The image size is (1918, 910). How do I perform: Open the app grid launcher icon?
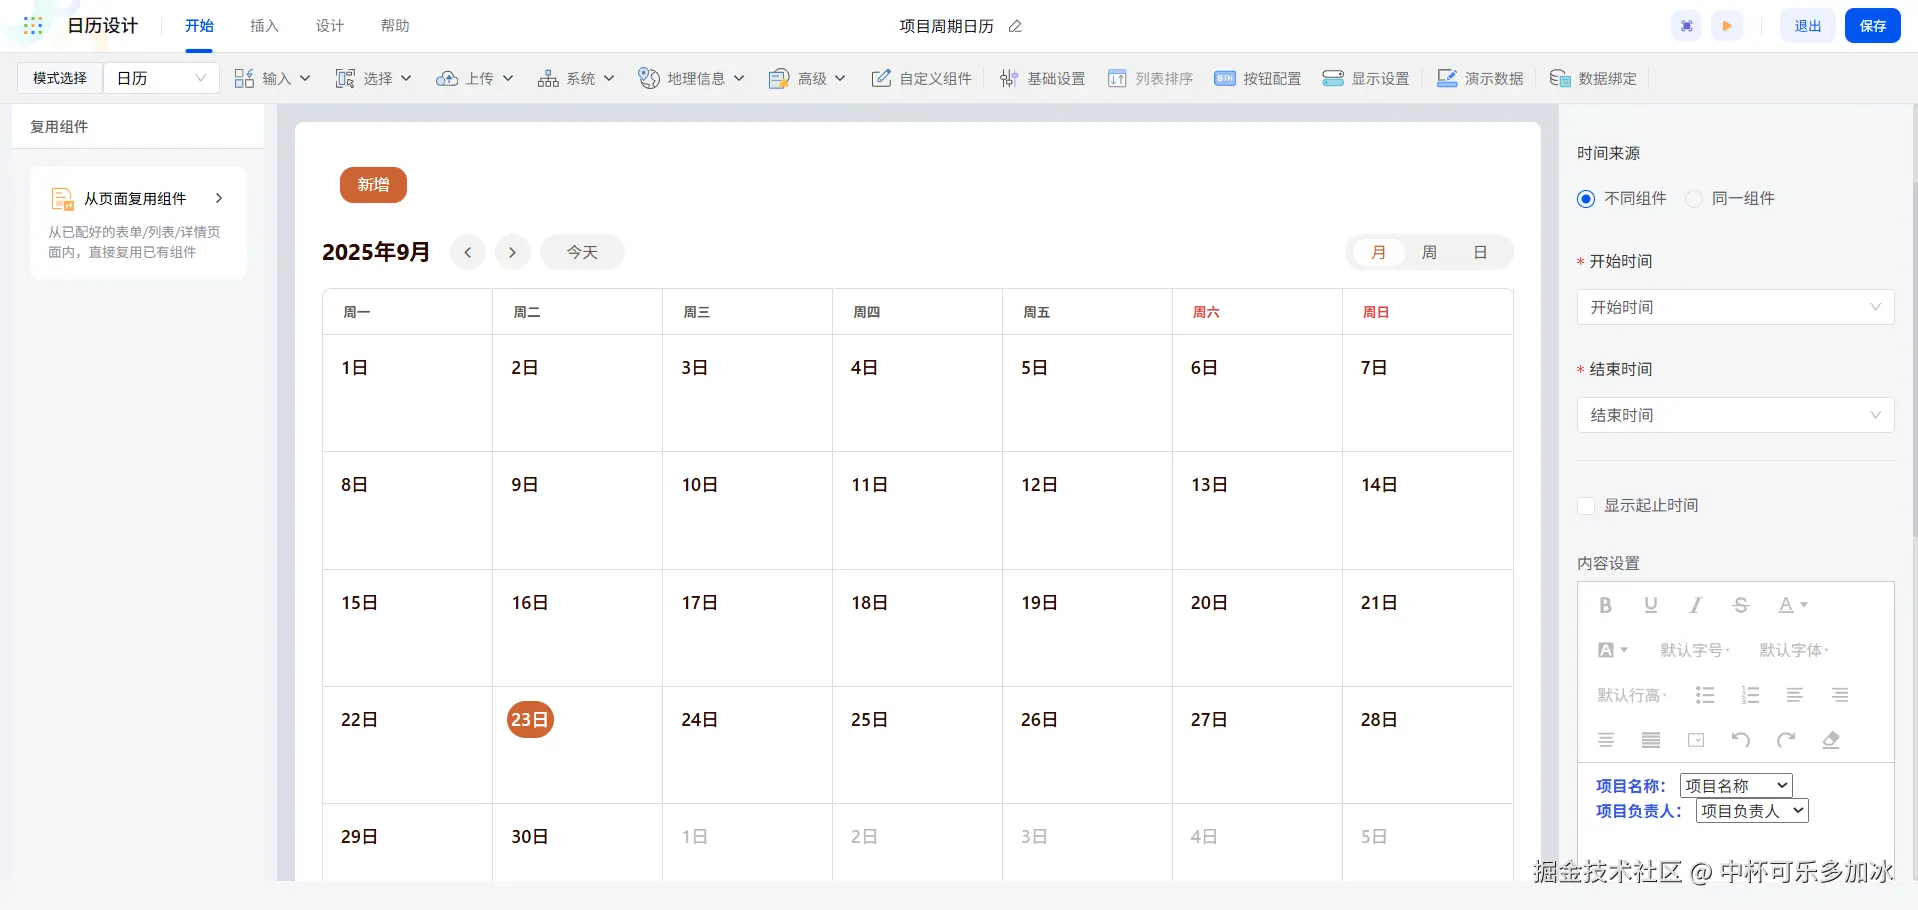pos(33,26)
